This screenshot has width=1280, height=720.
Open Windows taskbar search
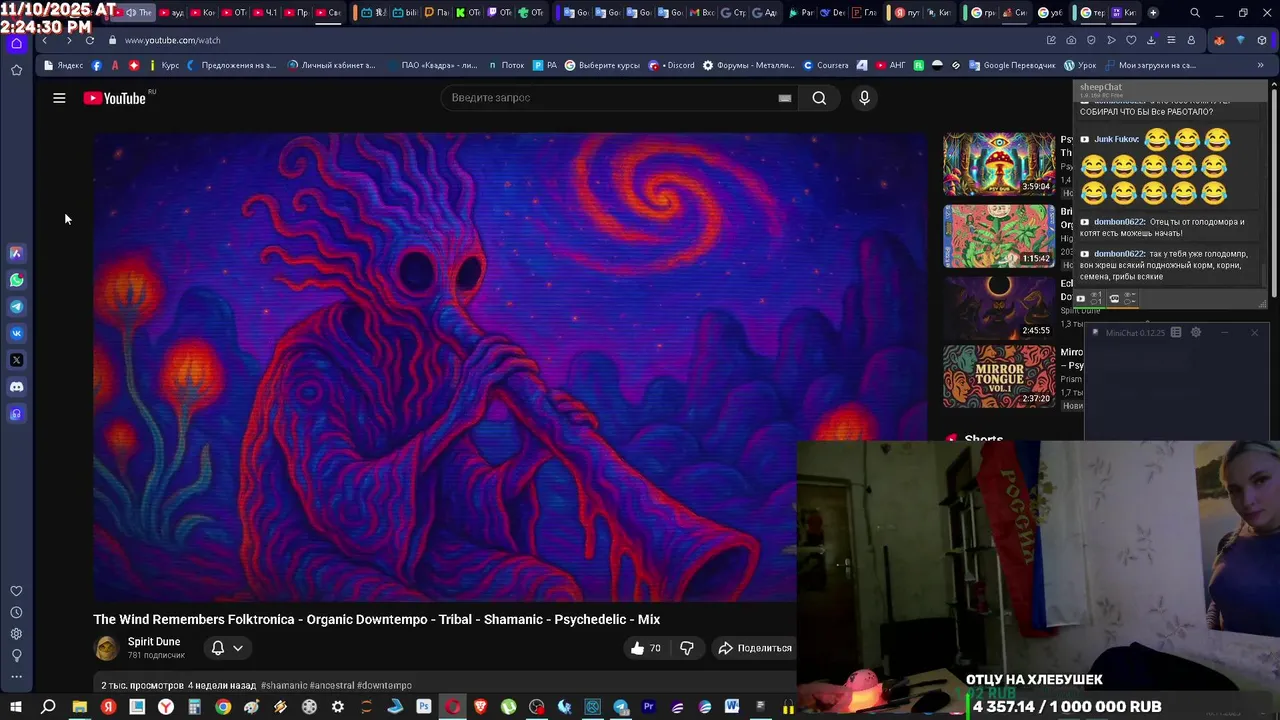pyautogui.click(x=47, y=707)
